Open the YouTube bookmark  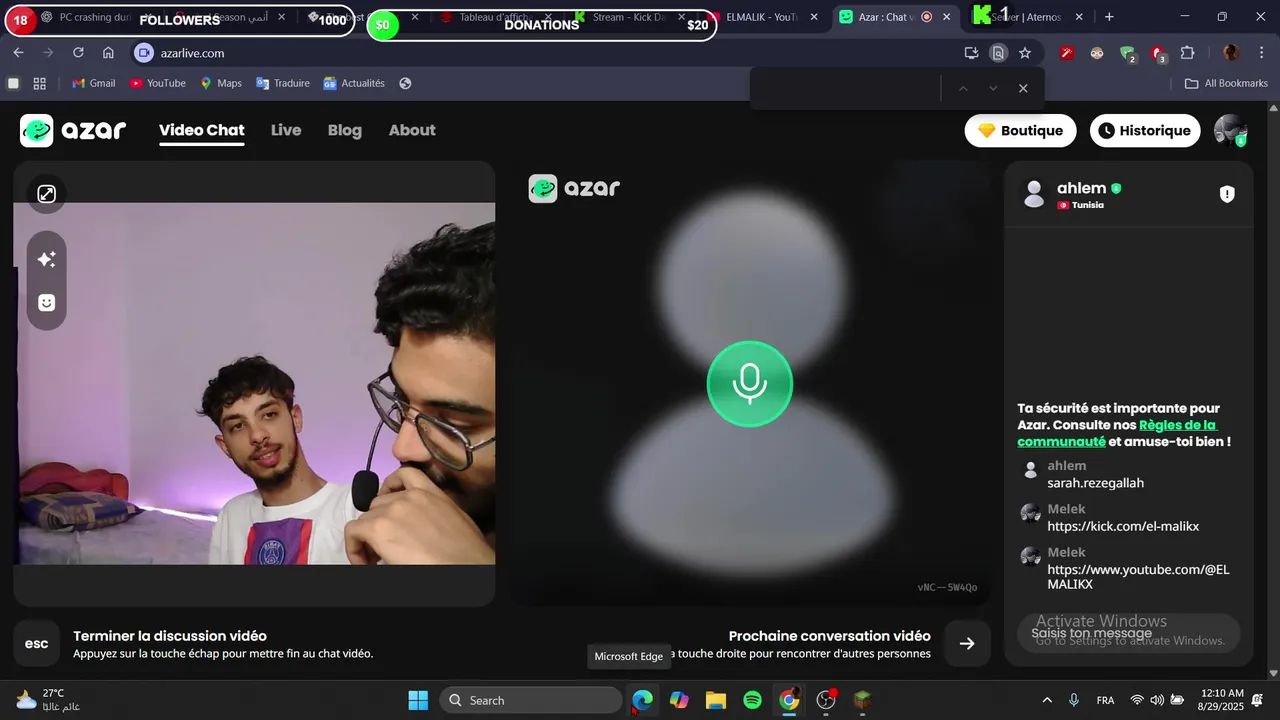coord(158,83)
